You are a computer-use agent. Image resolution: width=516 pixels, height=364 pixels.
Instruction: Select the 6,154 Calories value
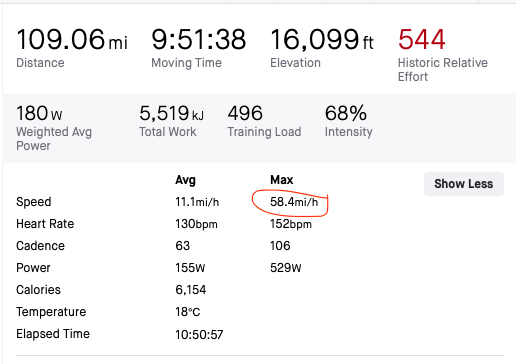[x=191, y=290]
